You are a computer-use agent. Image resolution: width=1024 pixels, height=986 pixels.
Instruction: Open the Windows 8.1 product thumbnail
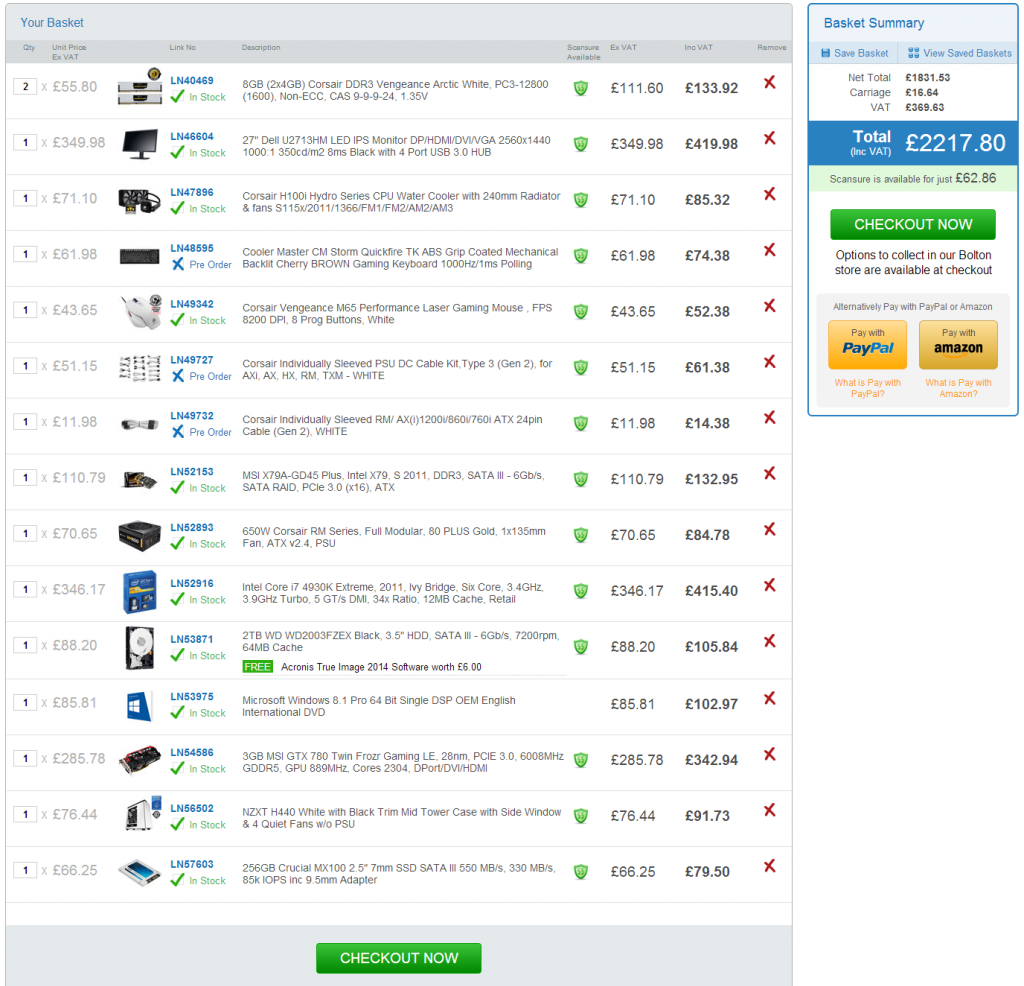click(x=139, y=706)
